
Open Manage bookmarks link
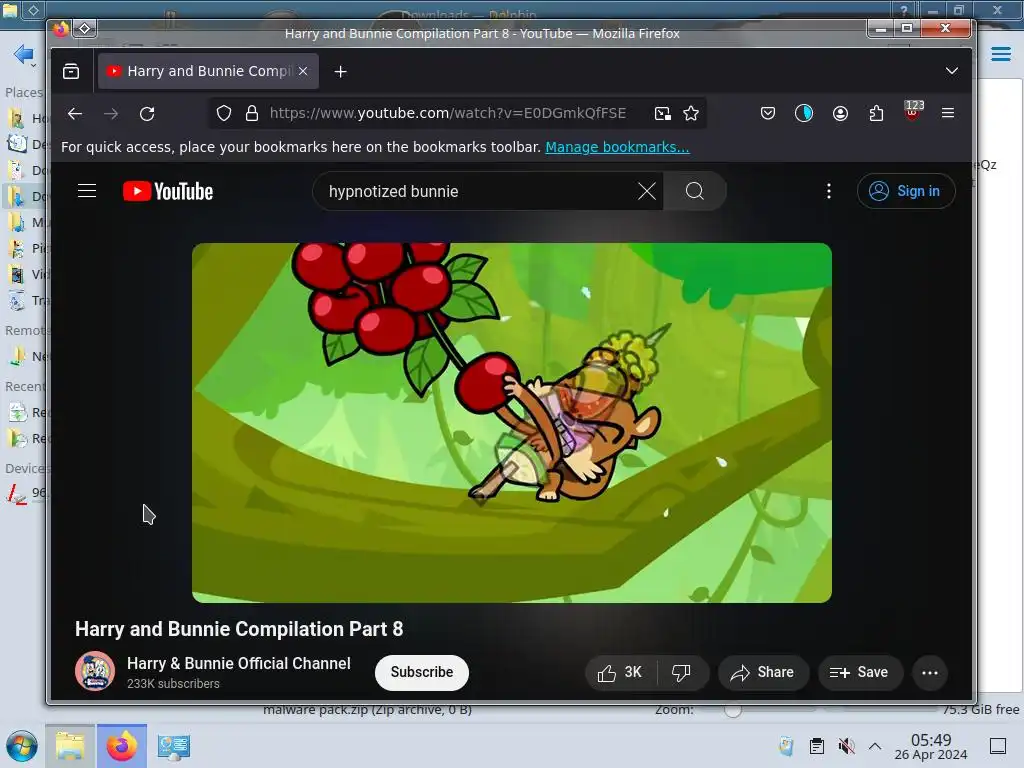point(617,147)
